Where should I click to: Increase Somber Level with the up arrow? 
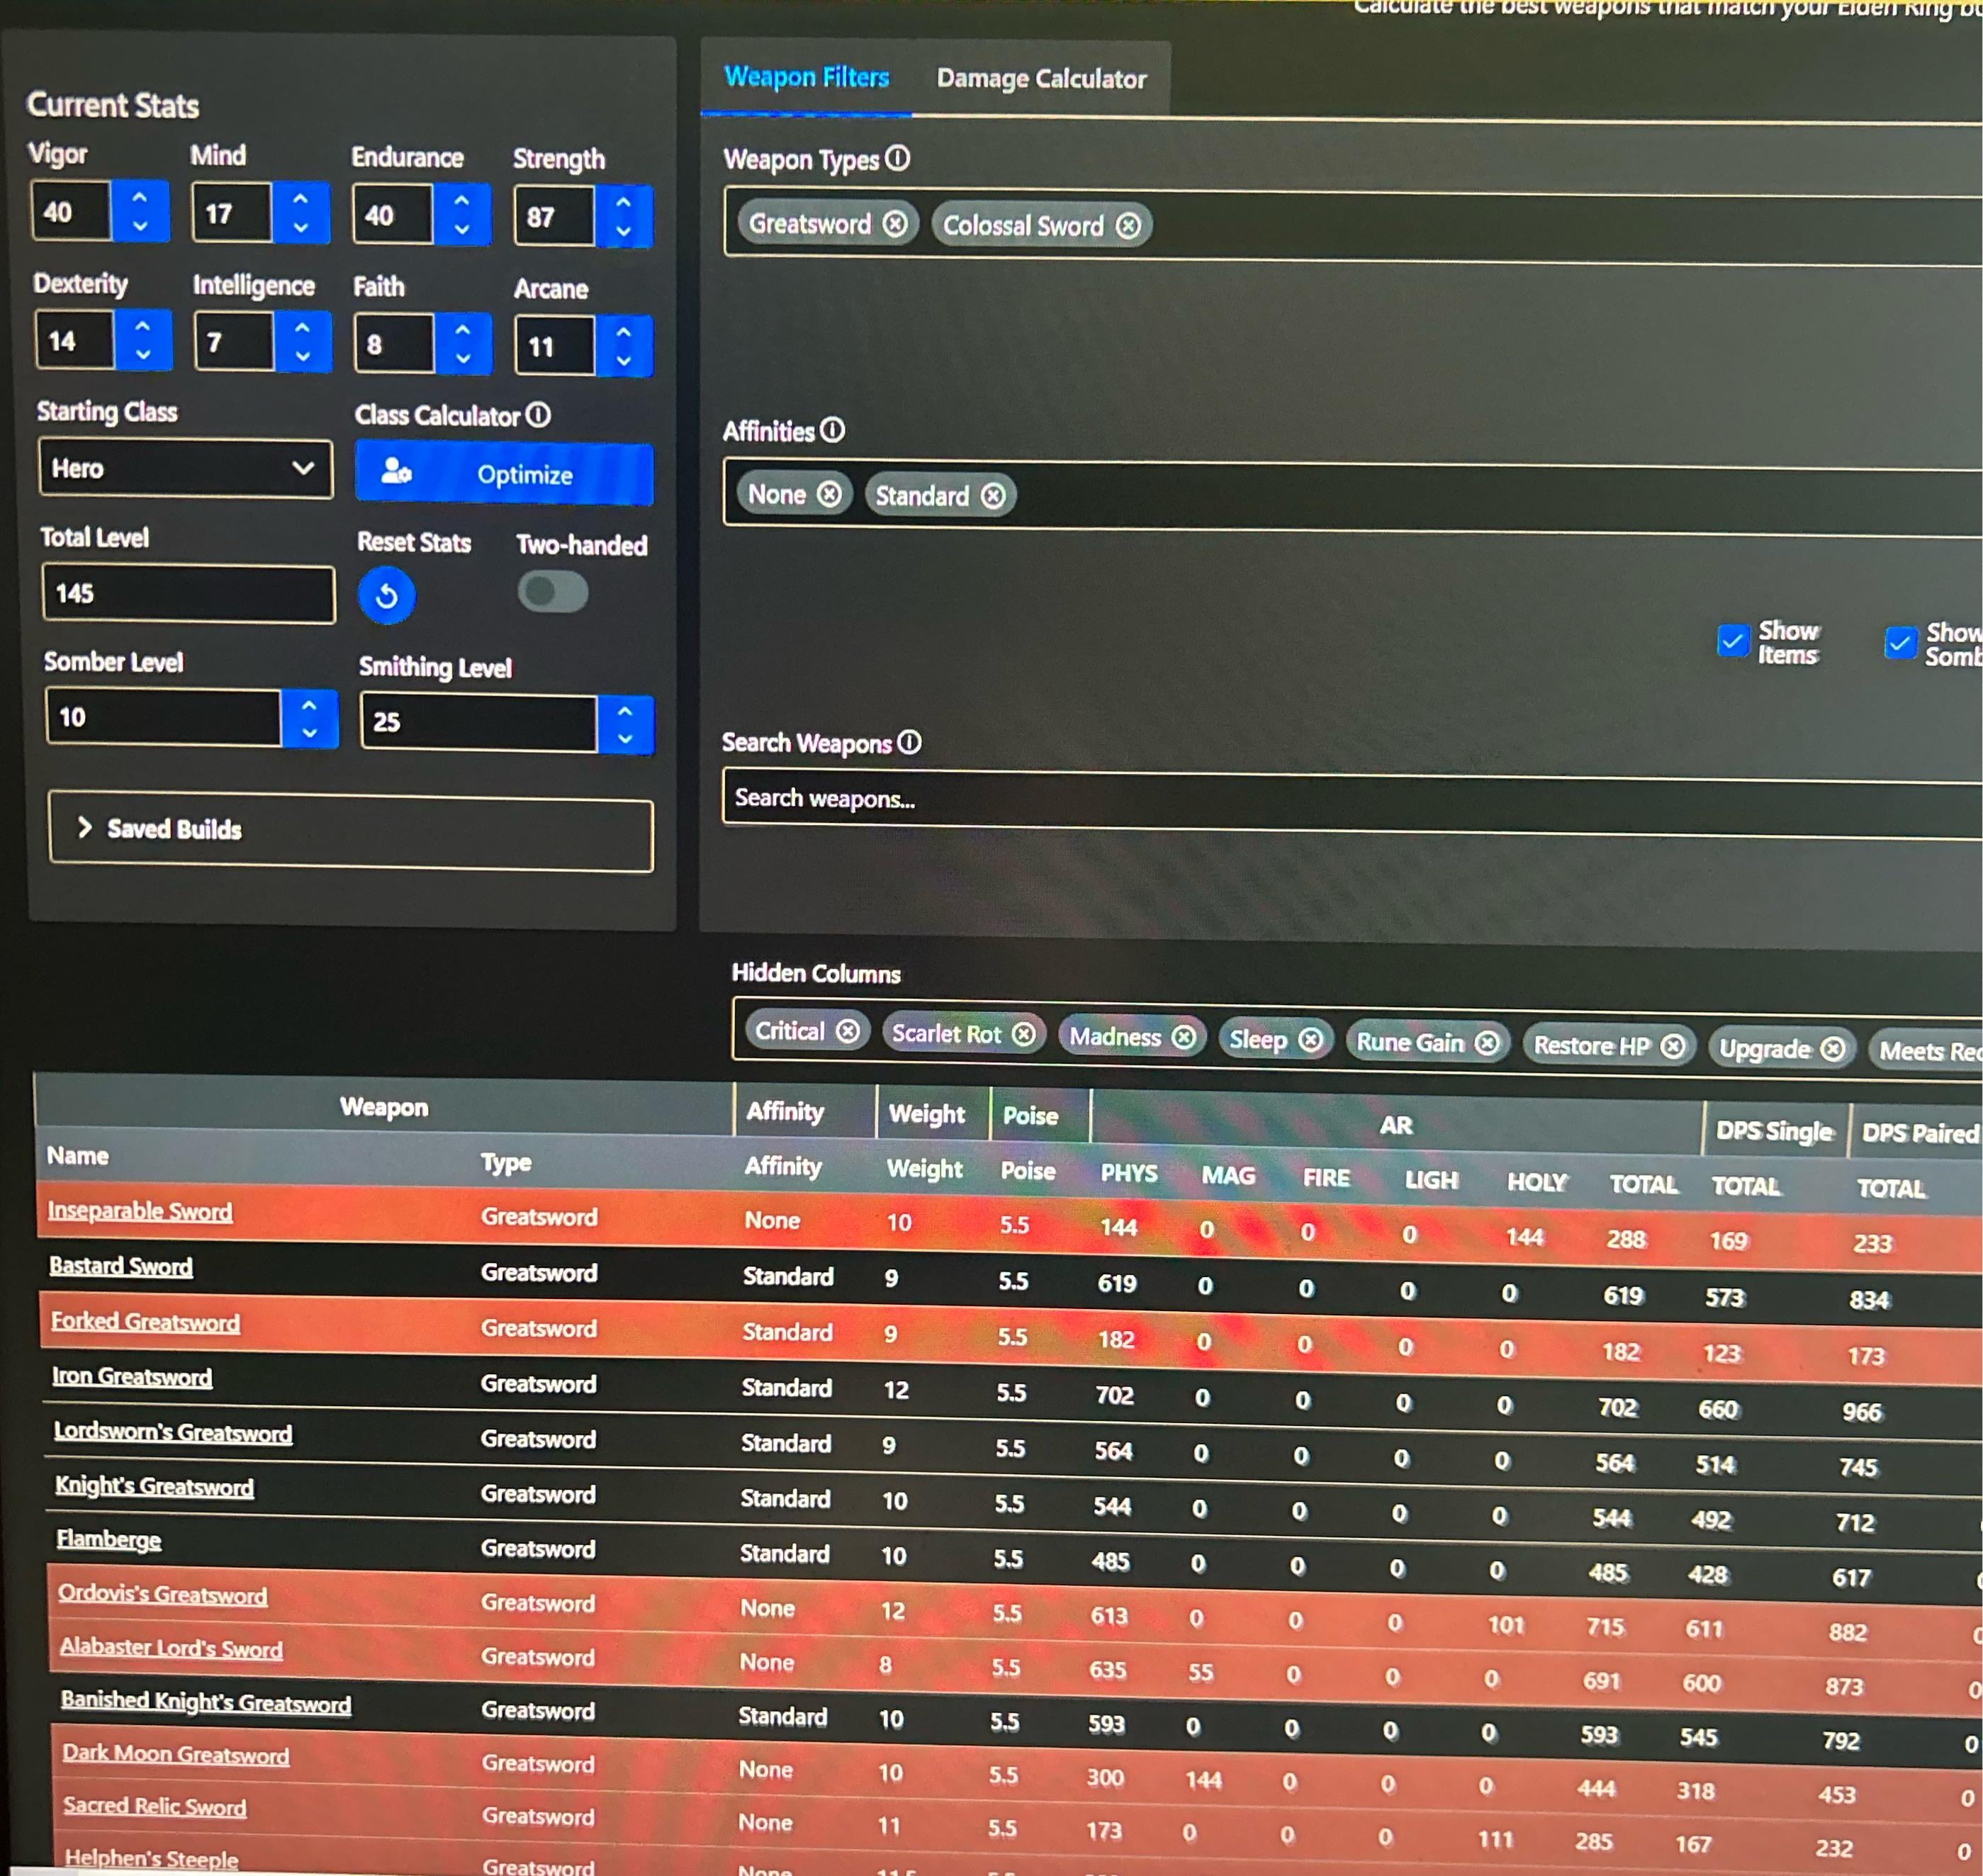click(310, 705)
